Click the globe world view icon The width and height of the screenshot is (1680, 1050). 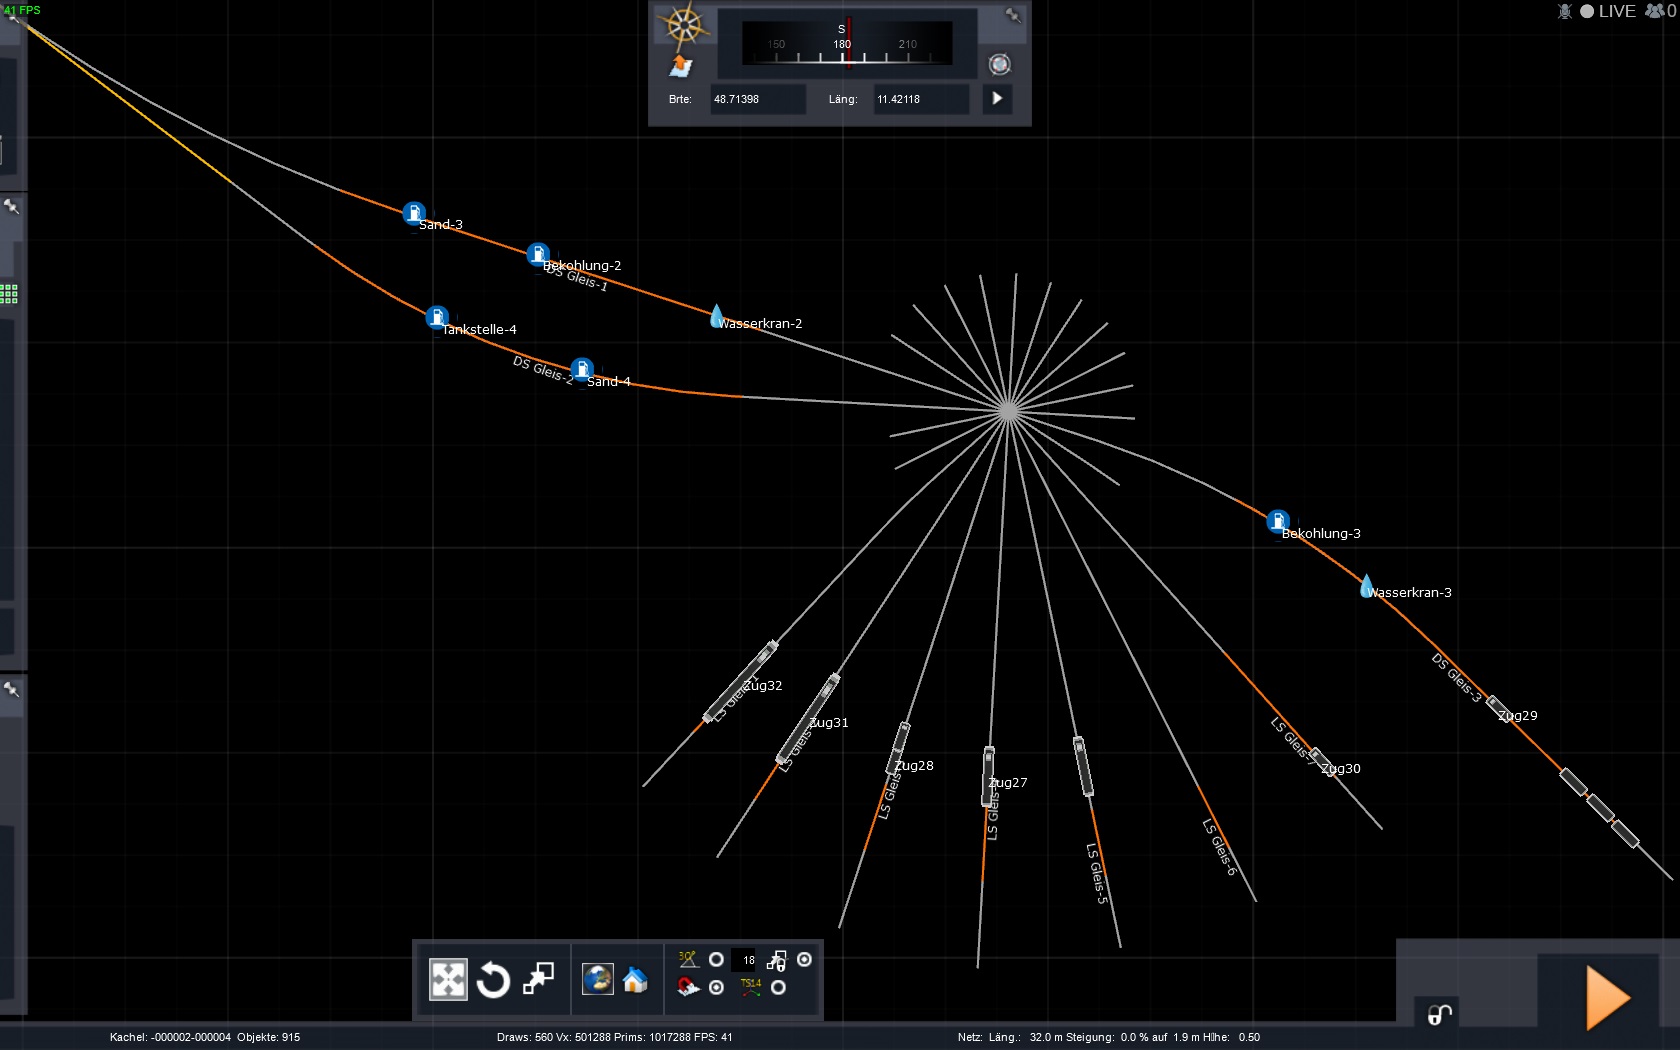(x=597, y=979)
